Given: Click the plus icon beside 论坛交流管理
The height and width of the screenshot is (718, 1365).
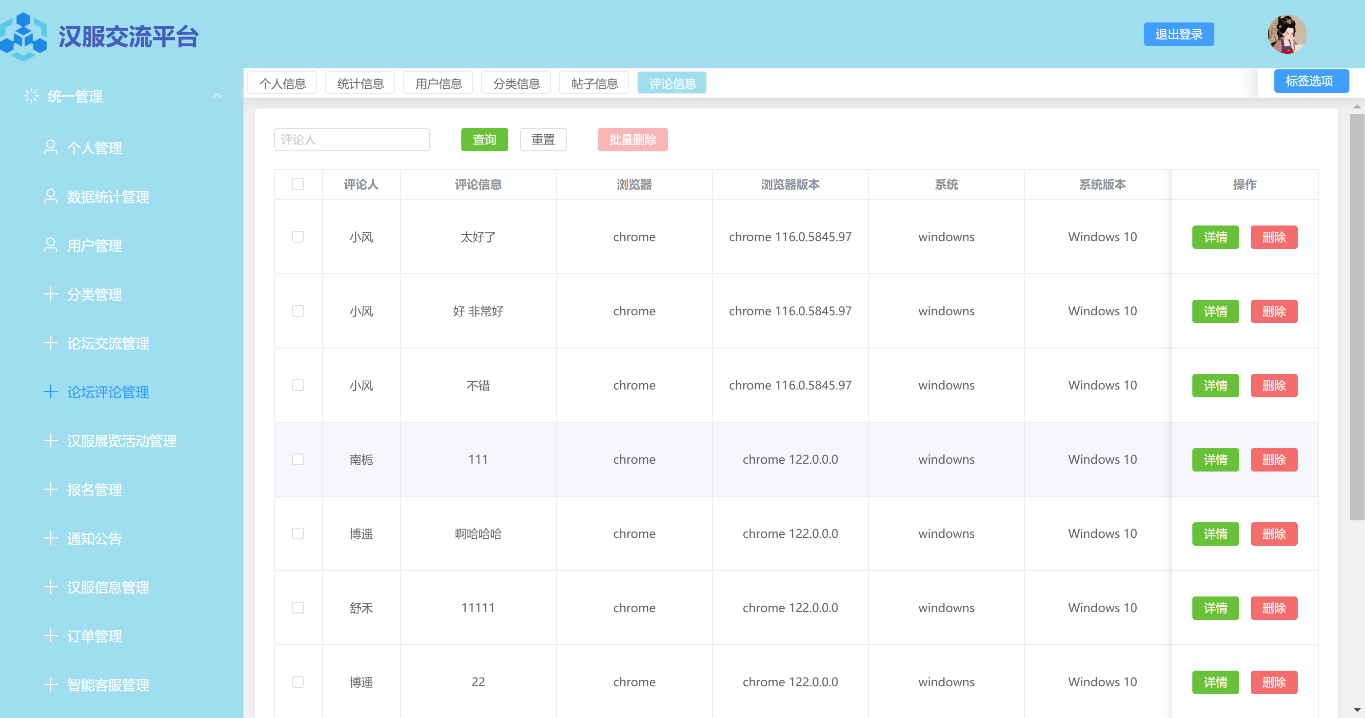Looking at the screenshot, I should click(50, 343).
